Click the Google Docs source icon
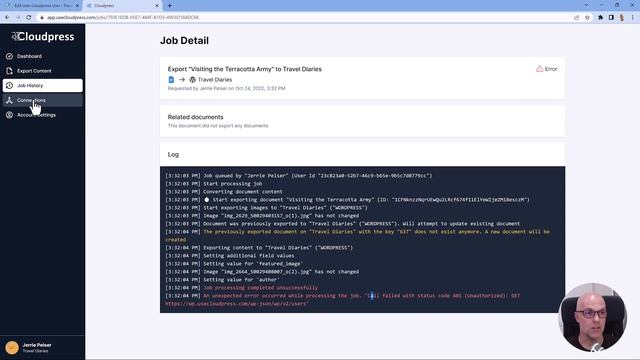The image size is (640, 360). (171, 80)
